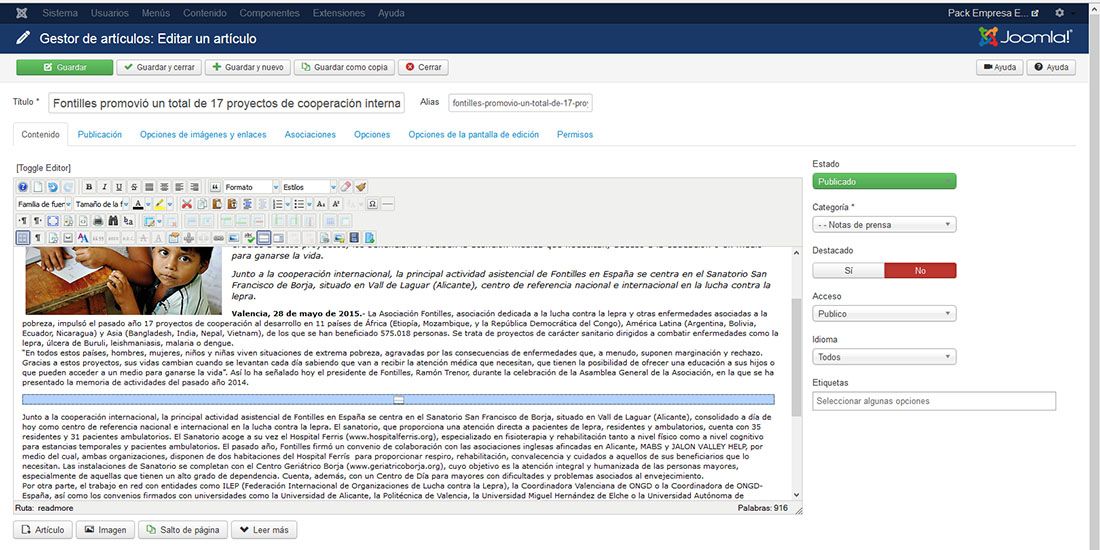Click the find and replace icon

[128, 221]
